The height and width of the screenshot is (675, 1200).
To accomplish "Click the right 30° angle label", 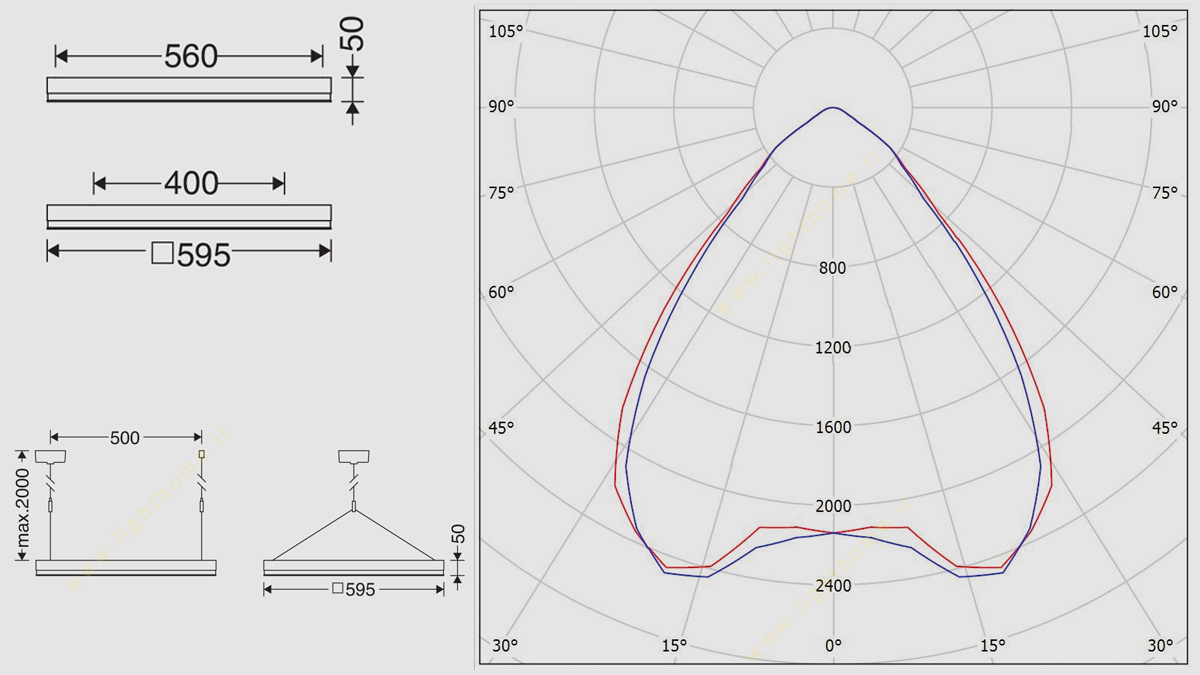I will [1160, 646].
